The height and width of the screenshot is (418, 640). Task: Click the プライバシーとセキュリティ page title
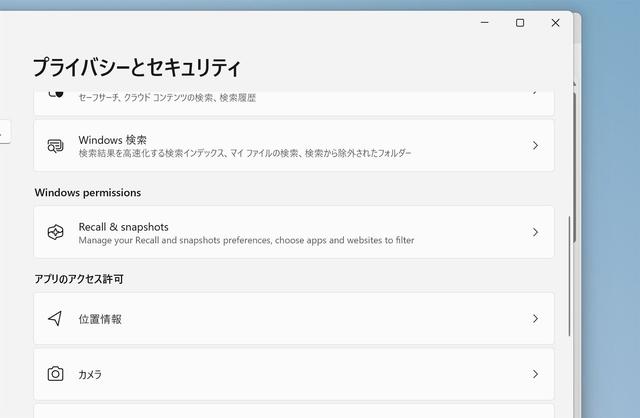coord(136,67)
